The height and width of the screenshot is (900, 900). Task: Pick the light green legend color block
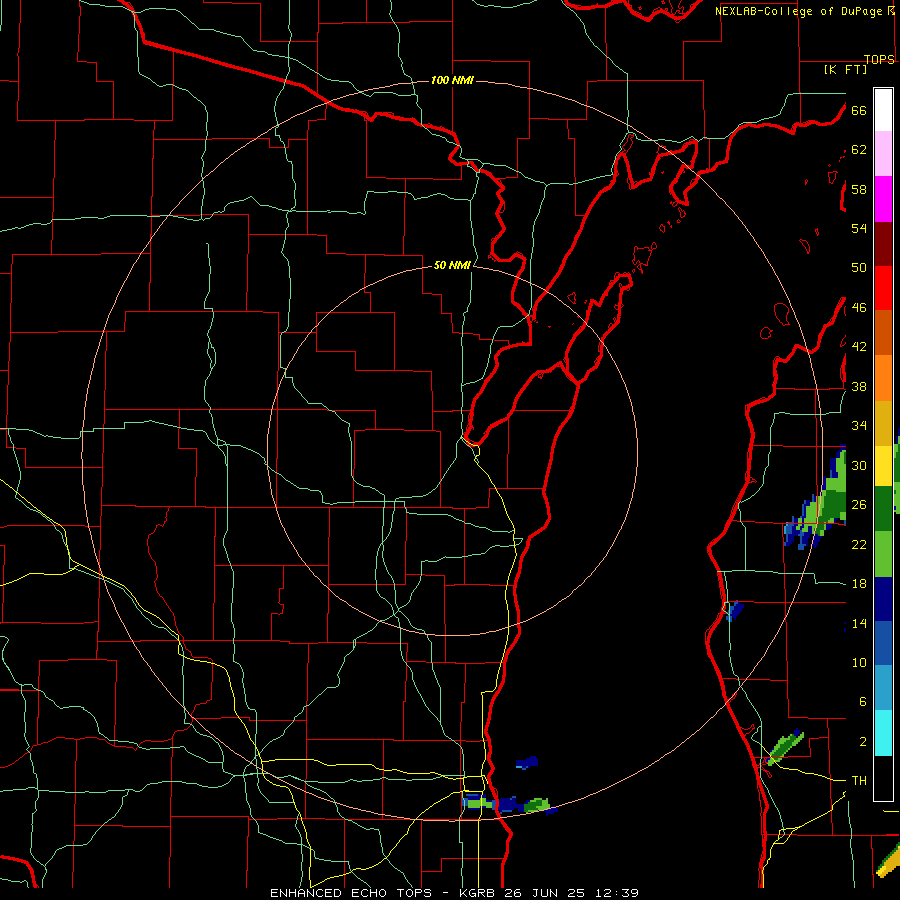(883, 554)
